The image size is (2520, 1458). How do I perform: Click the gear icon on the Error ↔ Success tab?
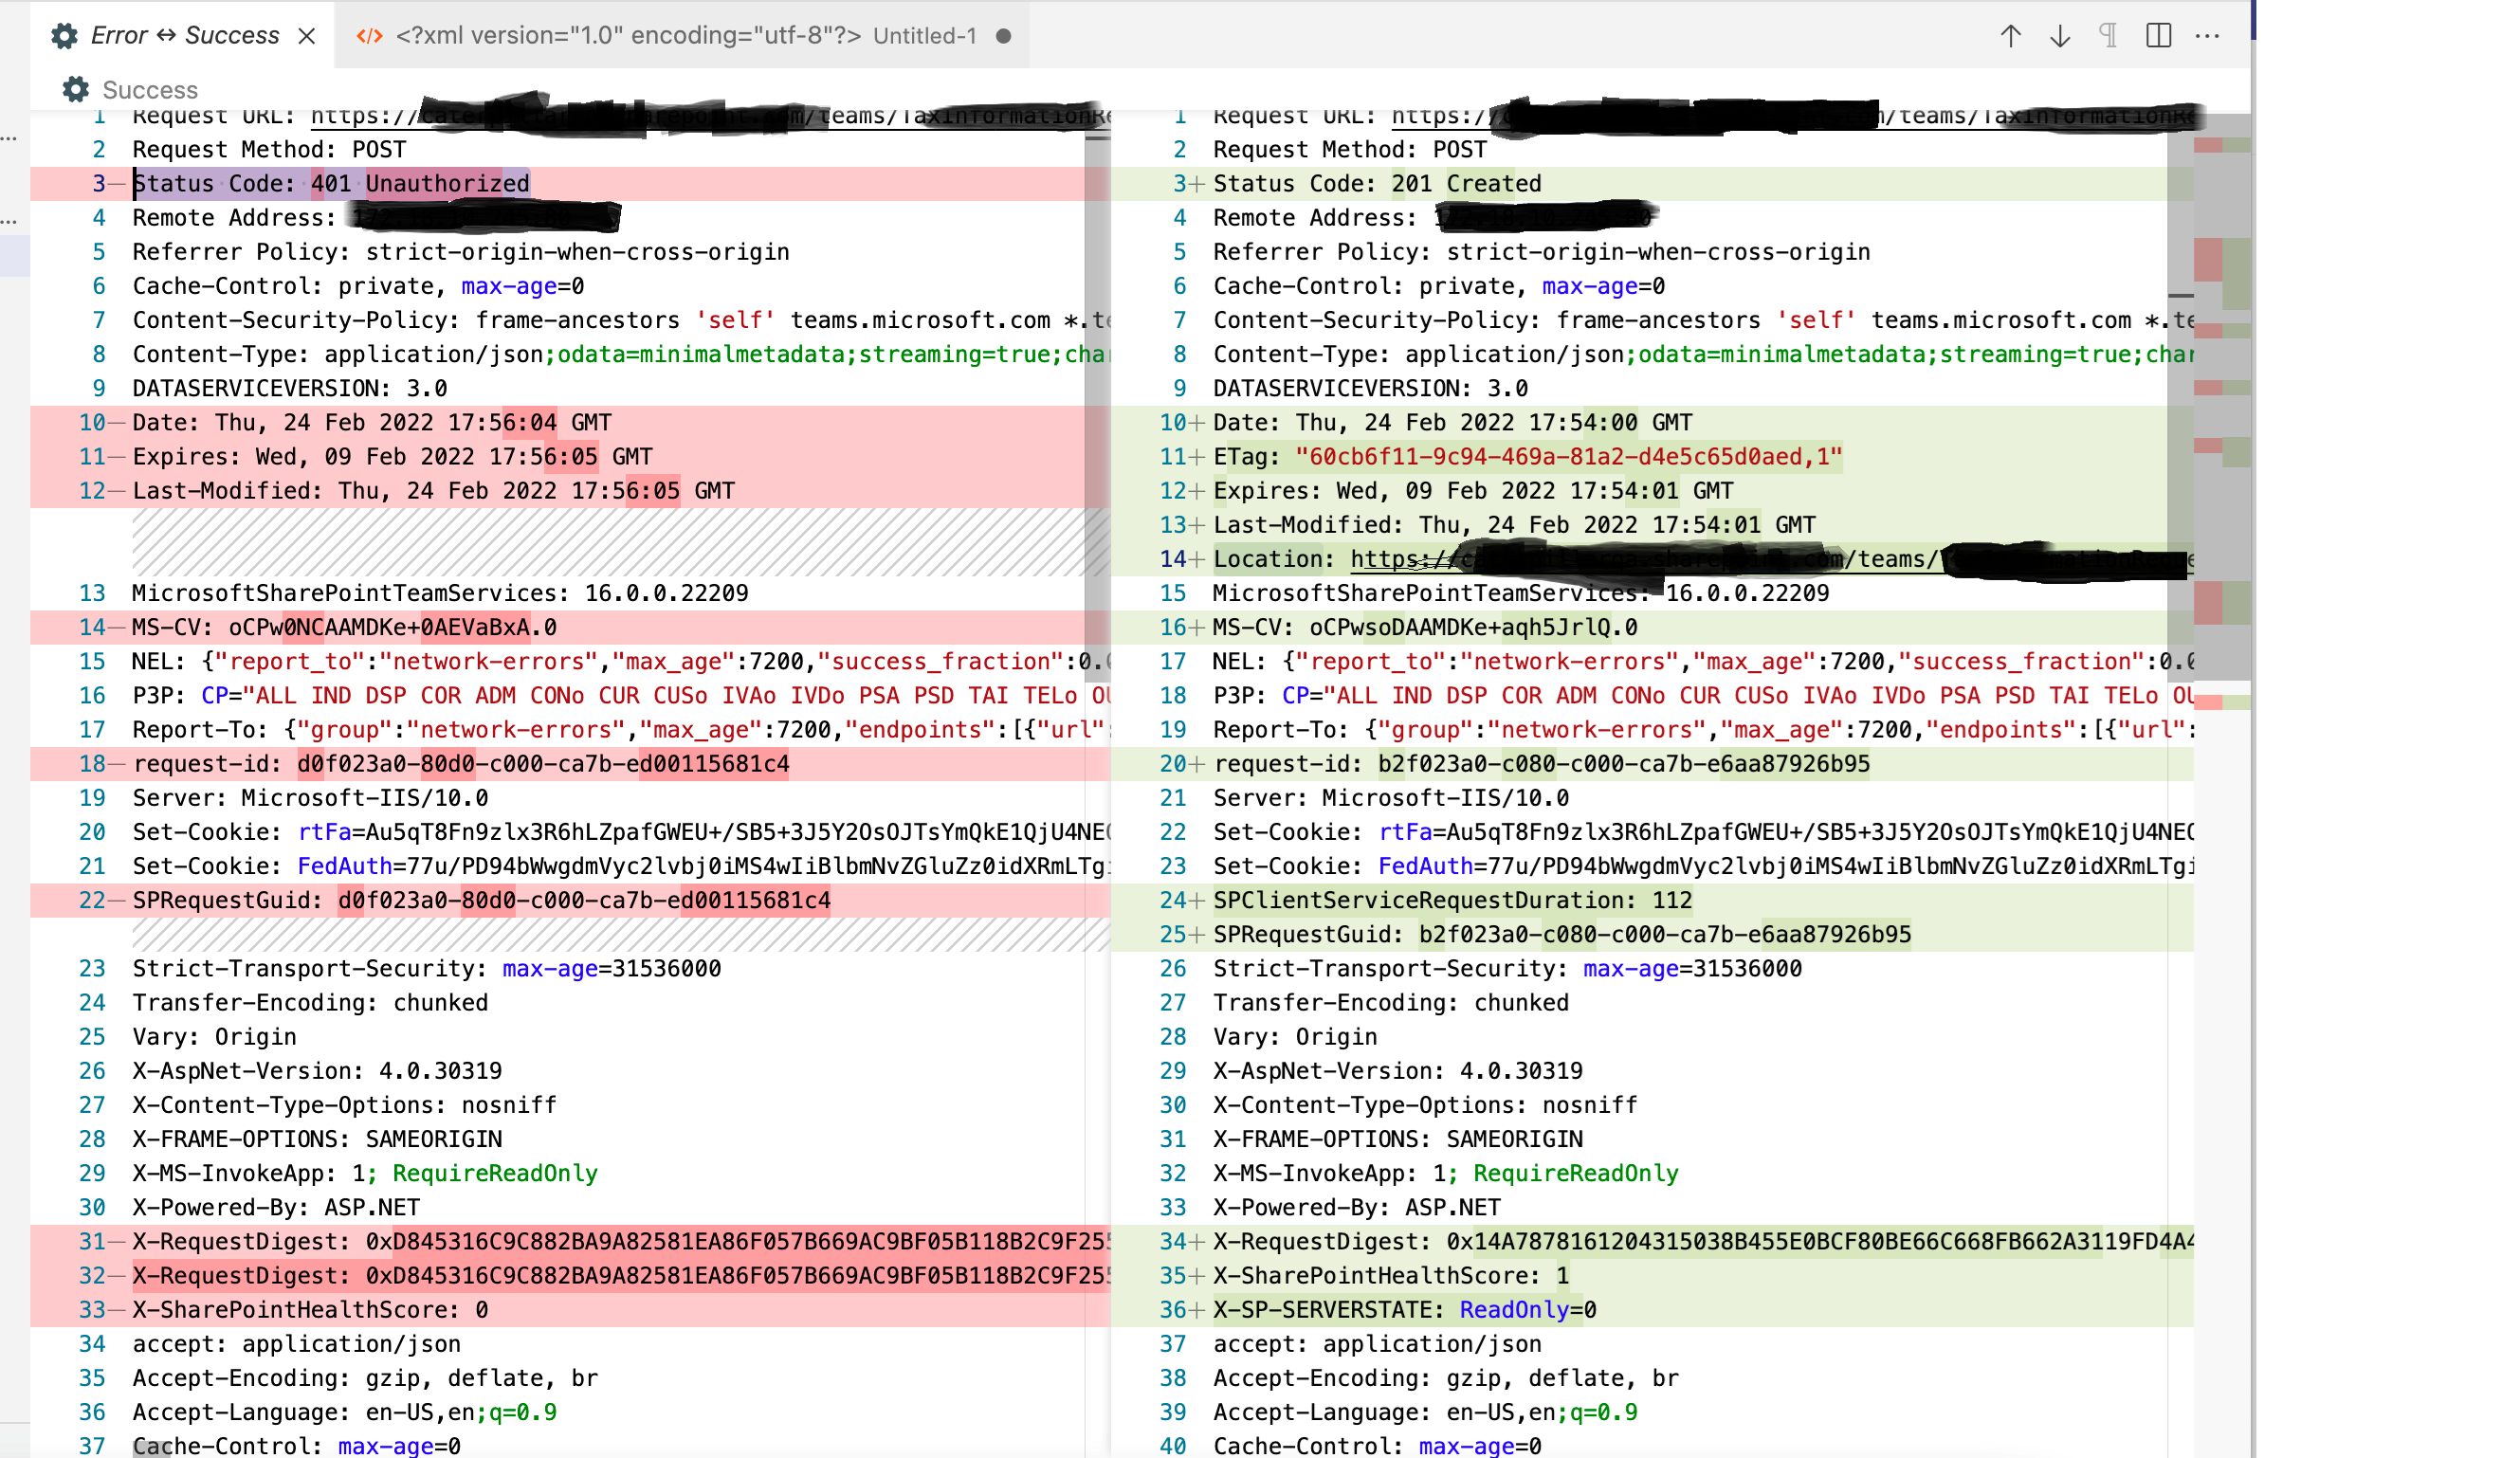pyautogui.click(x=64, y=35)
